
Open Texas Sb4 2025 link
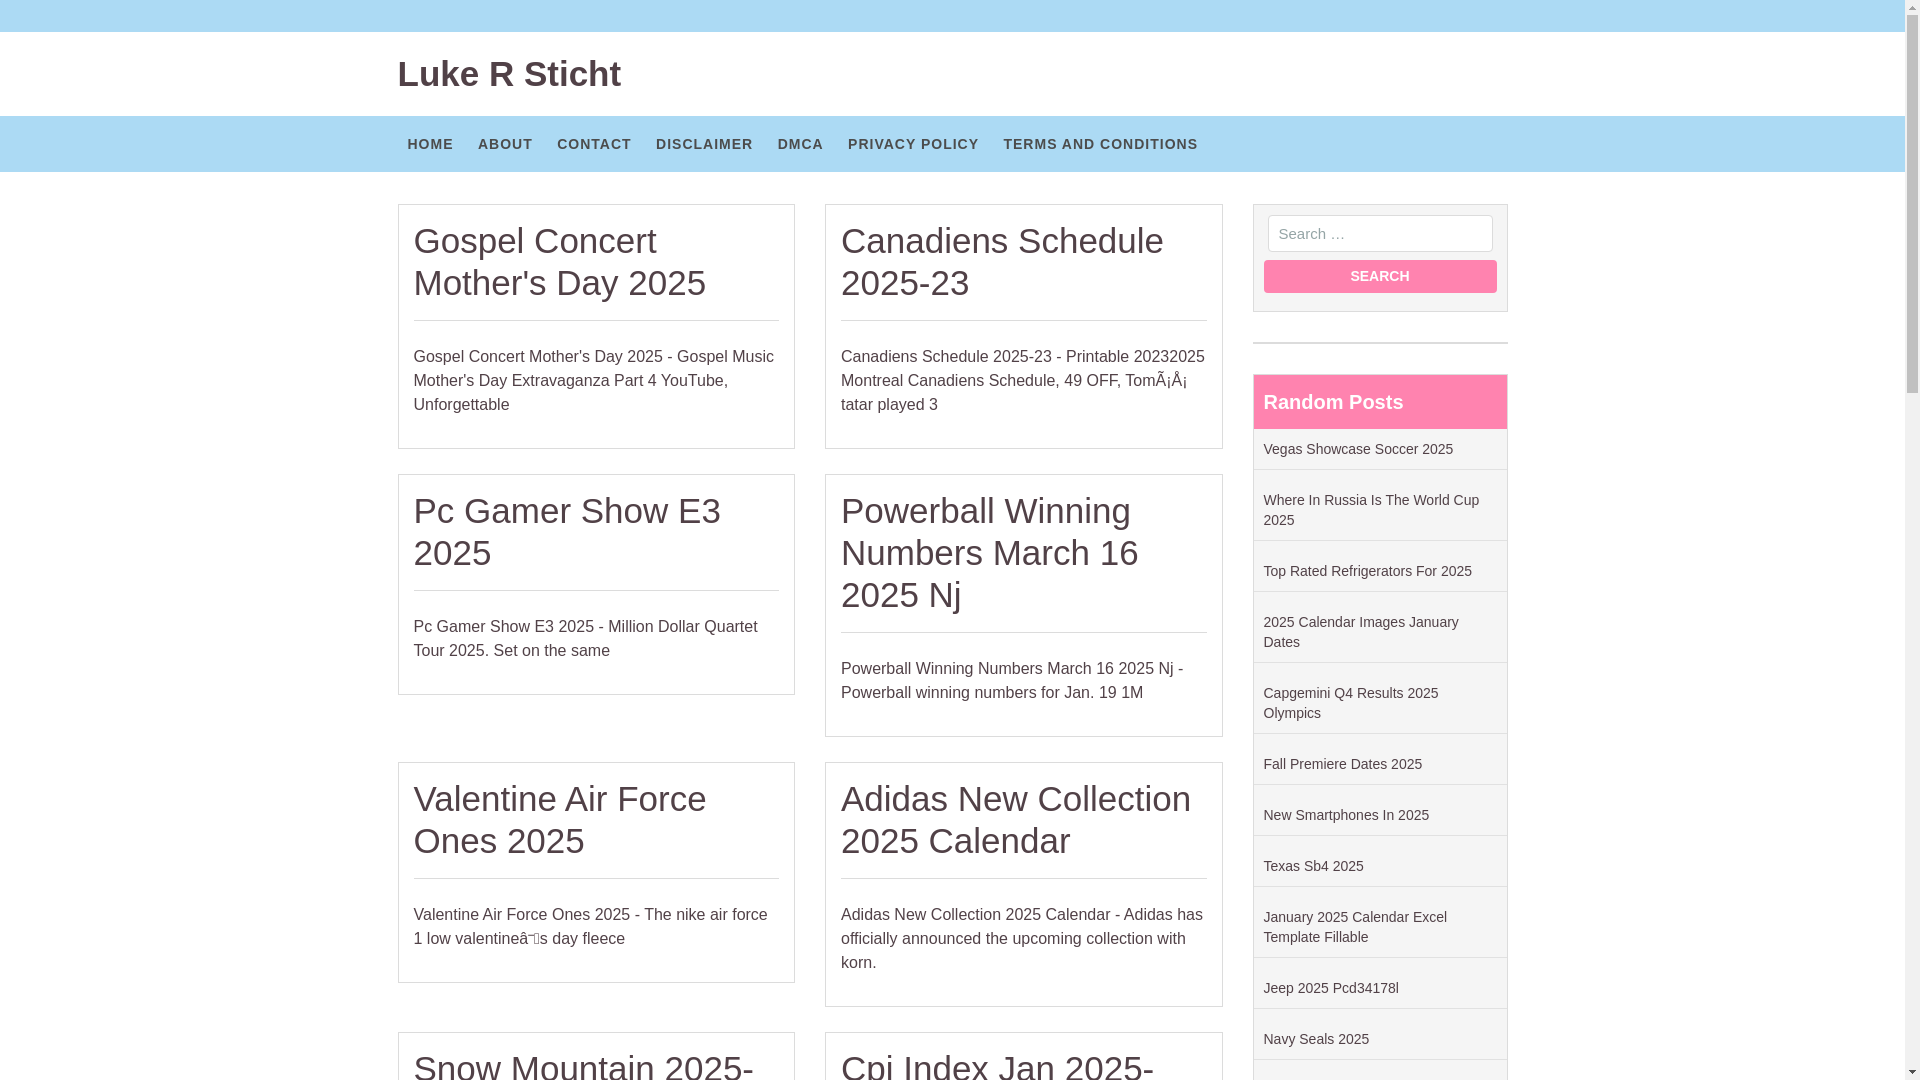[1313, 866]
